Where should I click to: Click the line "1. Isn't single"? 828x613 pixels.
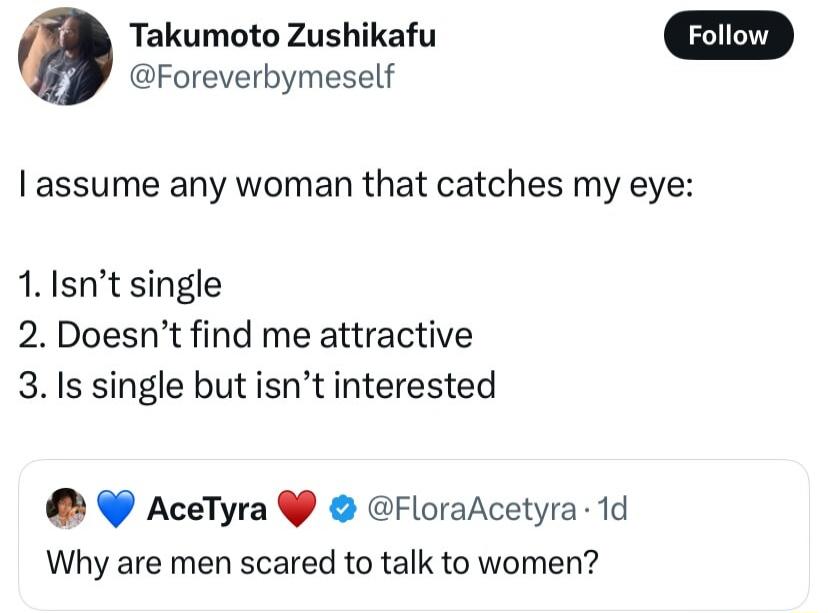120,286
